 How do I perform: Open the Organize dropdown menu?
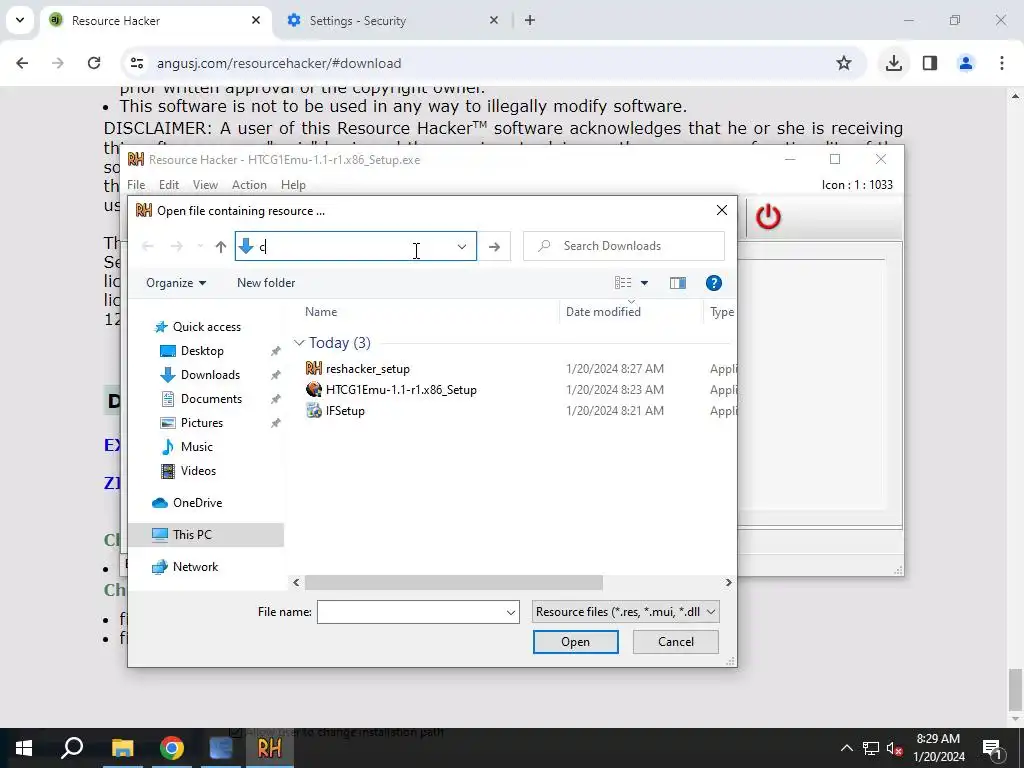coord(176,283)
